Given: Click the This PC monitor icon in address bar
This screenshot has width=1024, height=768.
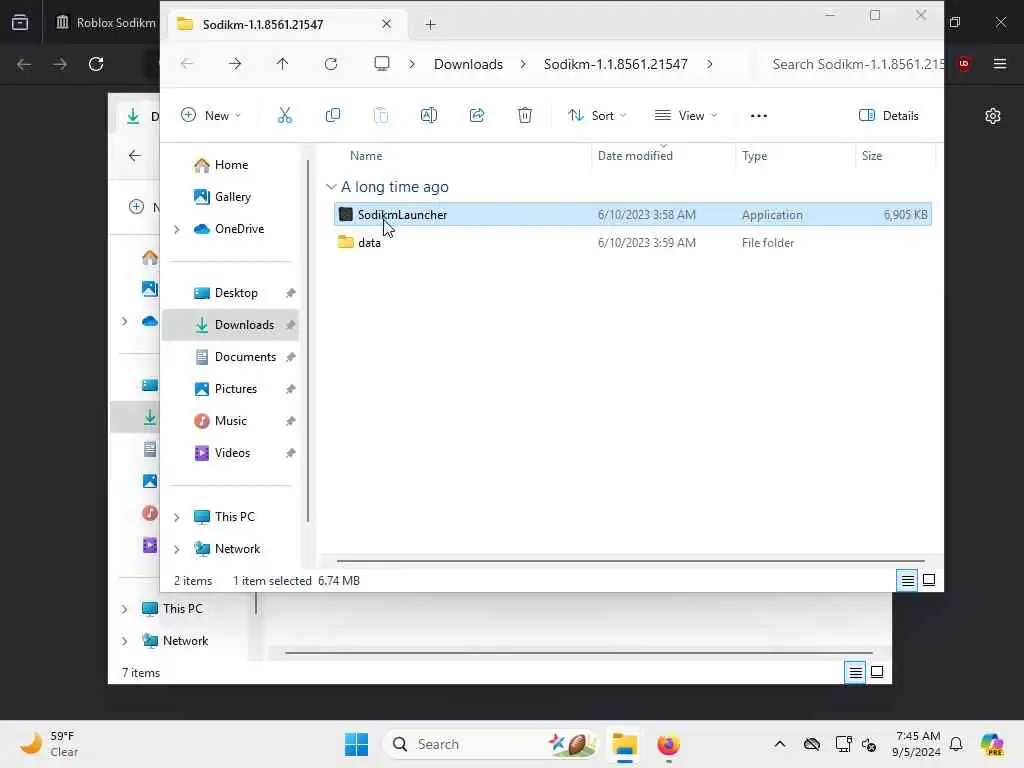Looking at the screenshot, I should click(382, 64).
